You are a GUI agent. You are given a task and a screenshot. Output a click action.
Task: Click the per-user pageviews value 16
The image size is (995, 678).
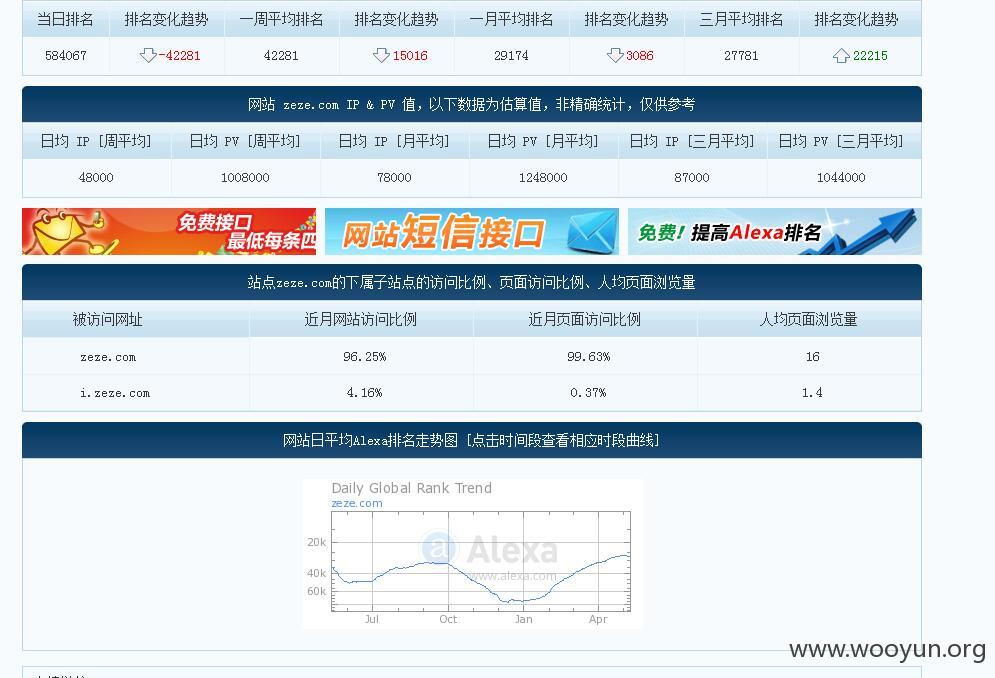812,357
